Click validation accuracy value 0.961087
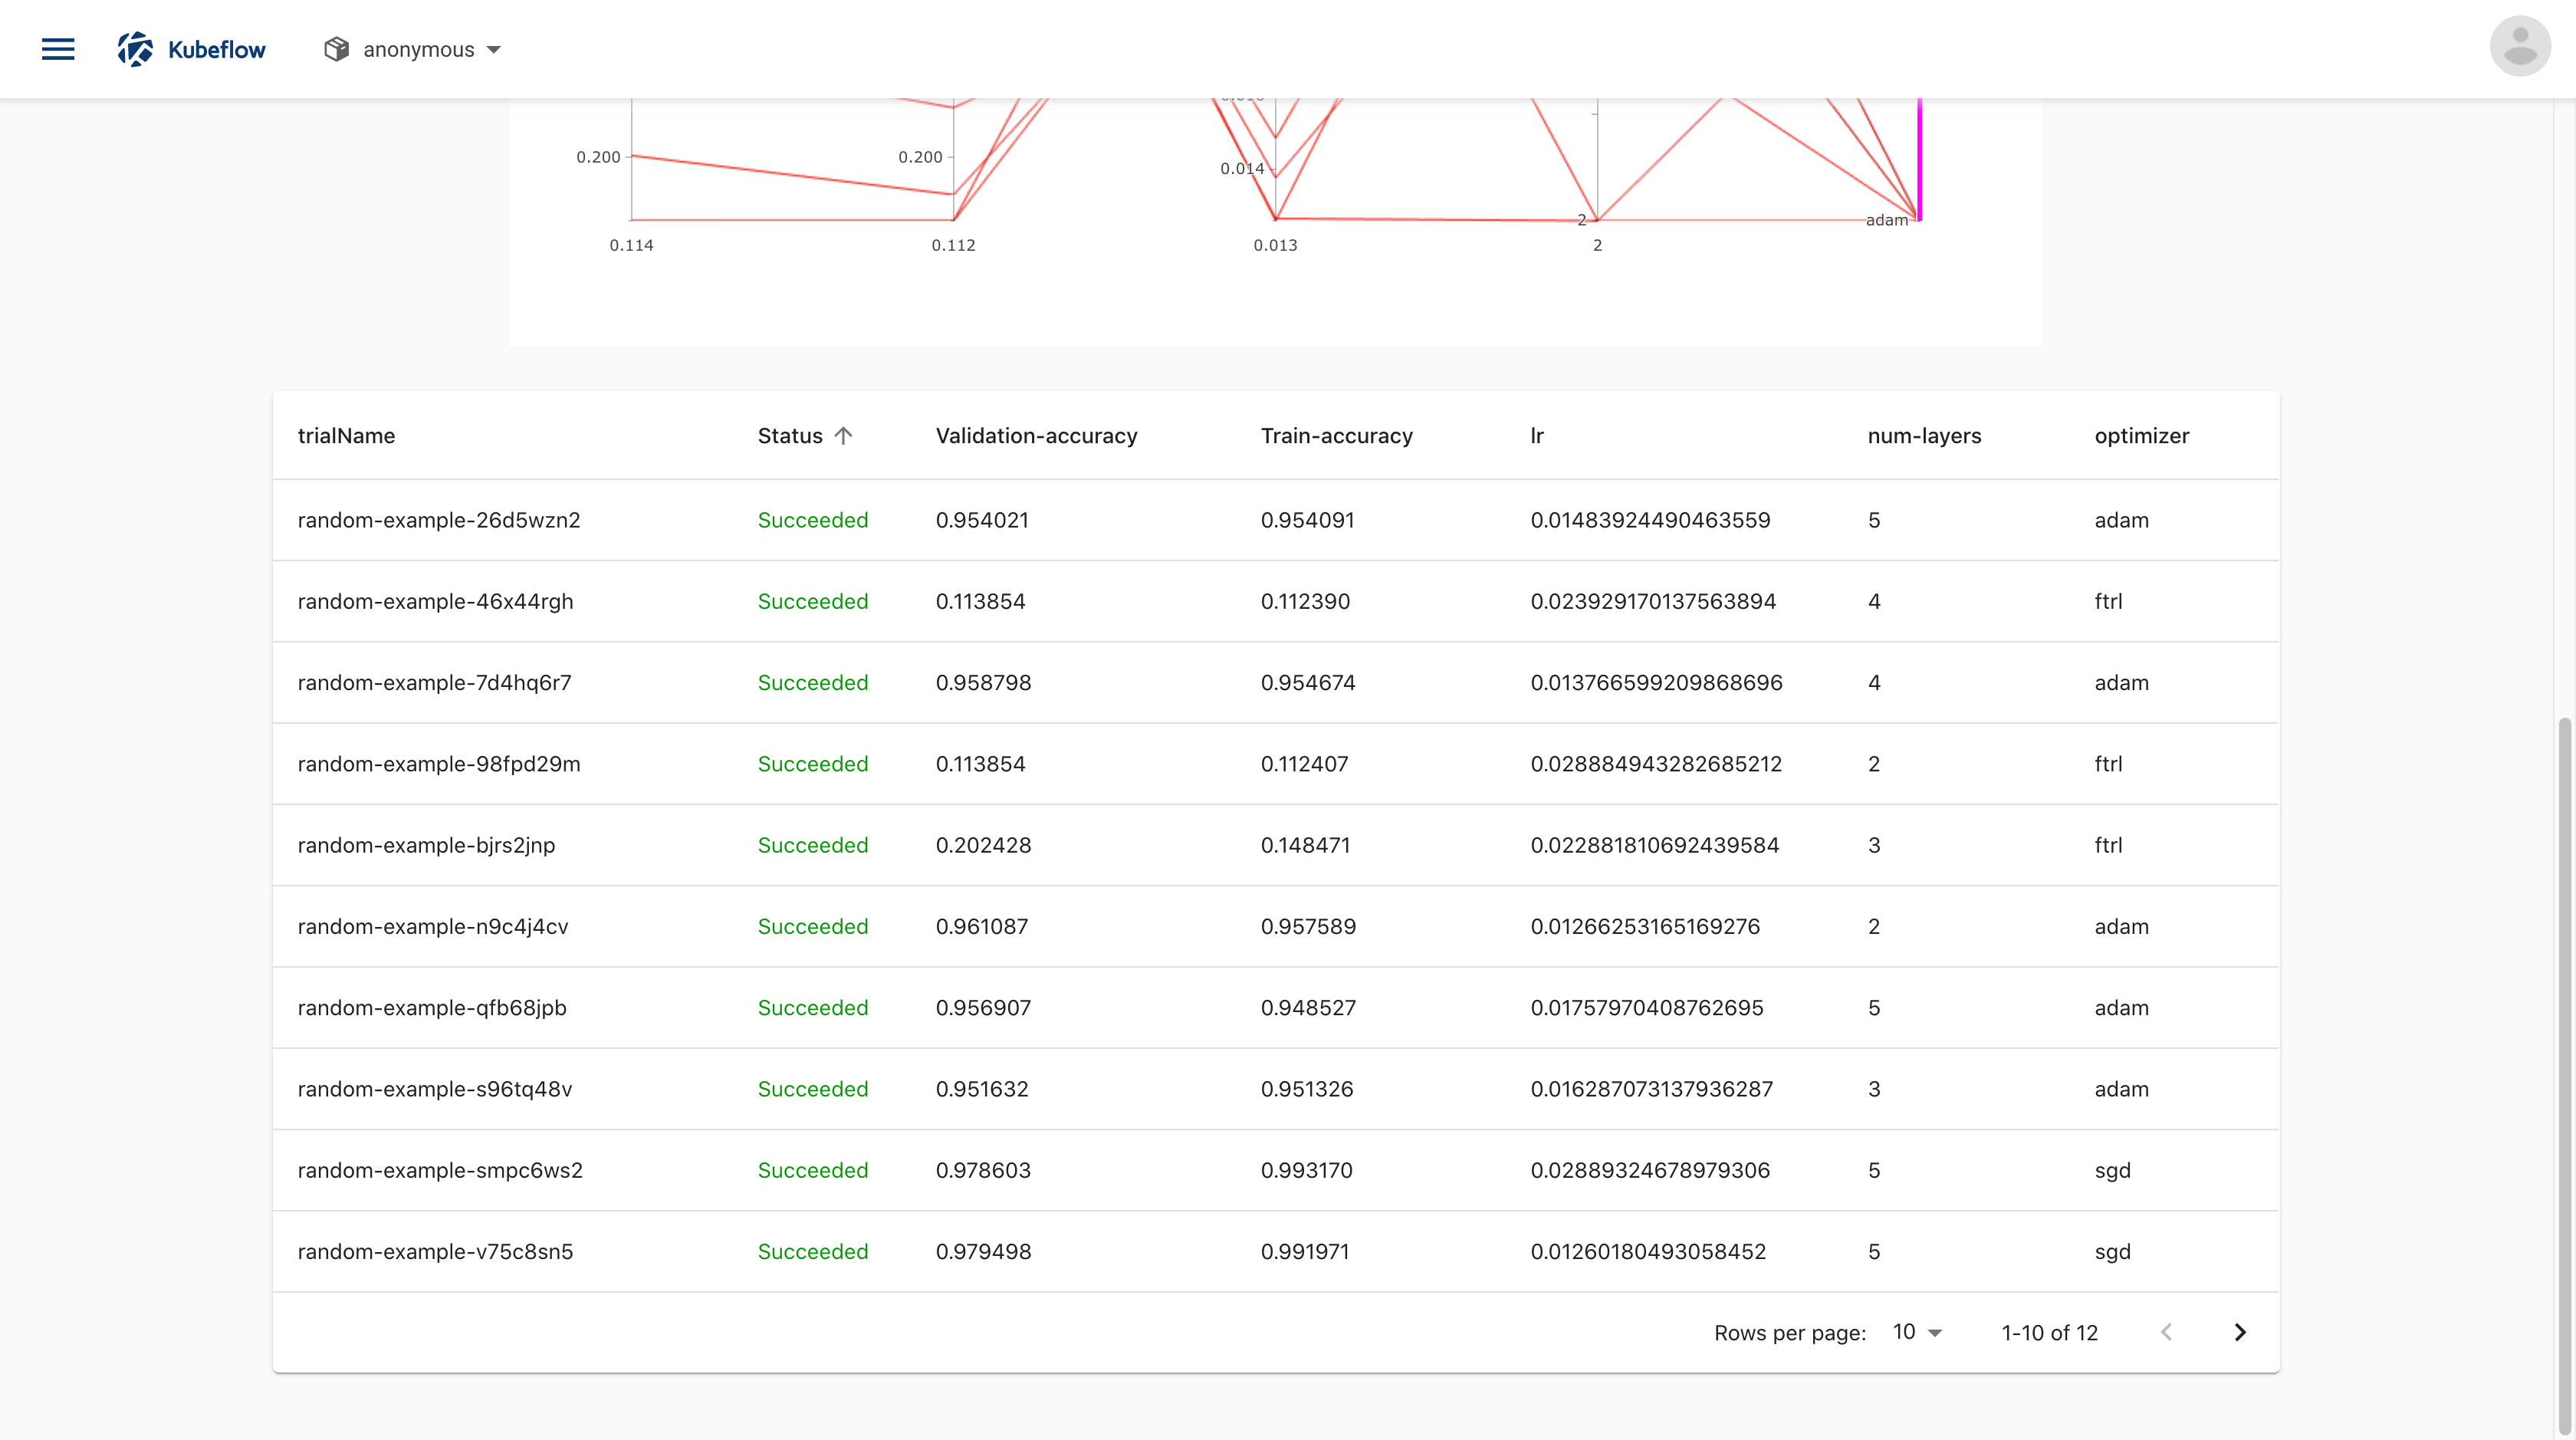Screen dimensions: 2576x1440 click(982, 926)
